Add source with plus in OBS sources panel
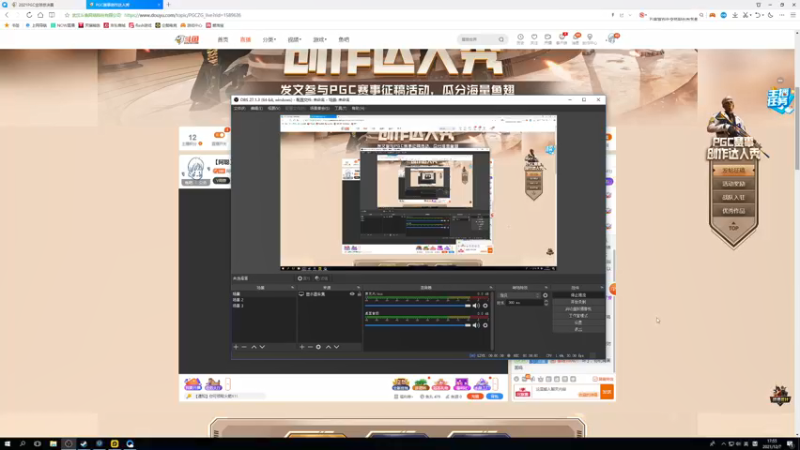The image size is (800, 450). [302, 347]
